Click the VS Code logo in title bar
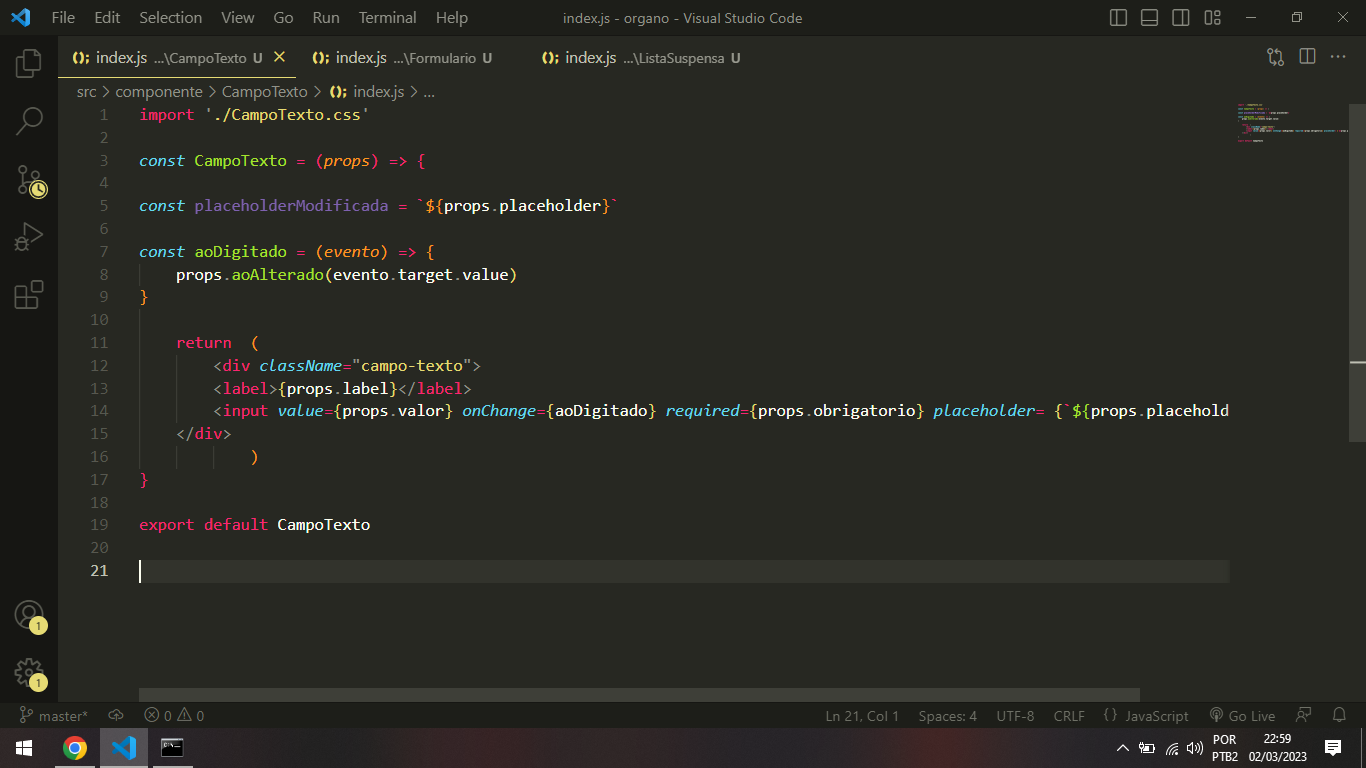 20,18
